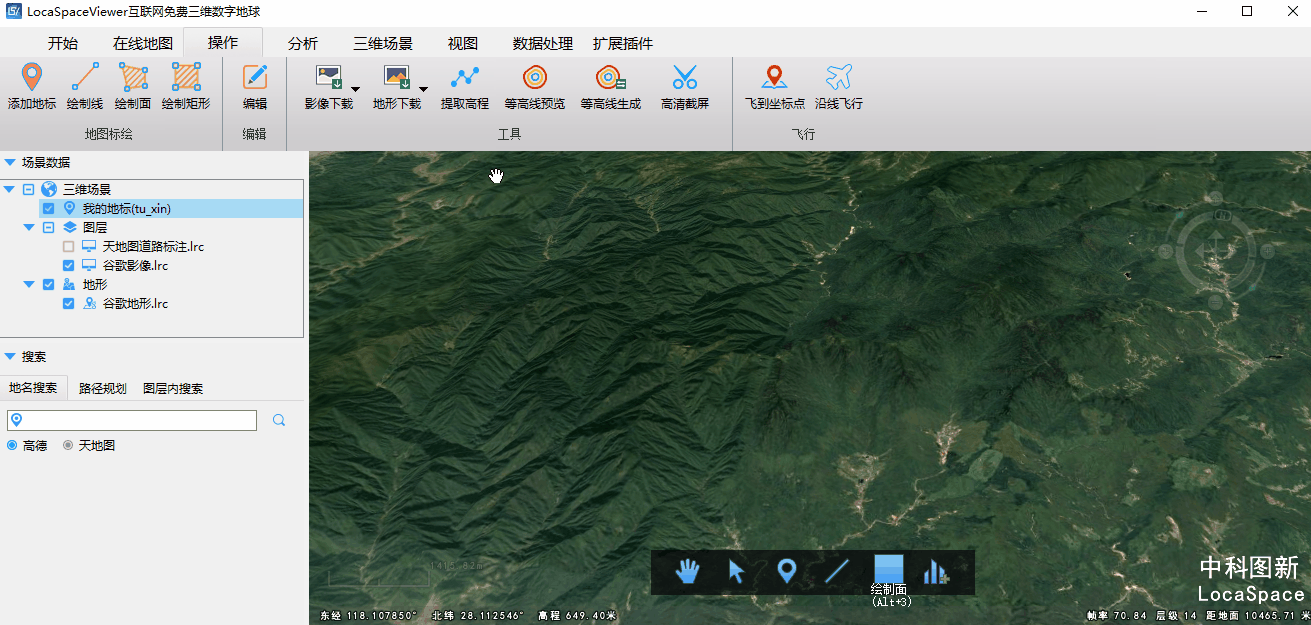Screen dimensions: 1311x625
Task: Click the LocaSpaceViewer title bar app icon
Action: [12, 11]
